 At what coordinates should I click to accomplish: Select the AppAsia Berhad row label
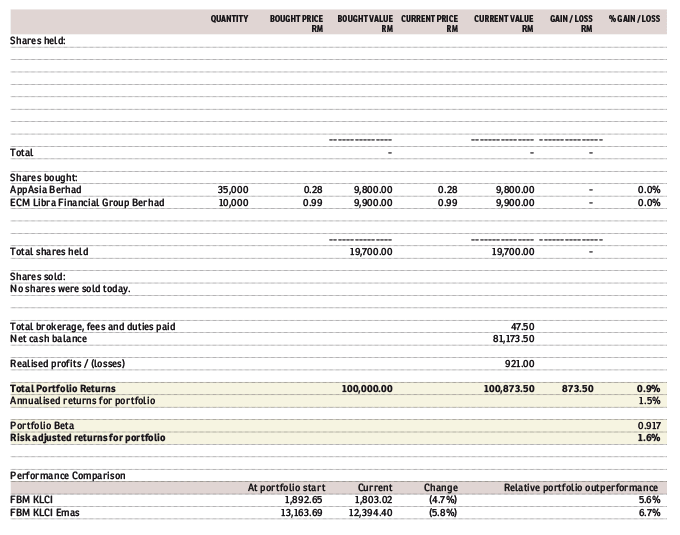[x=45, y=189]
